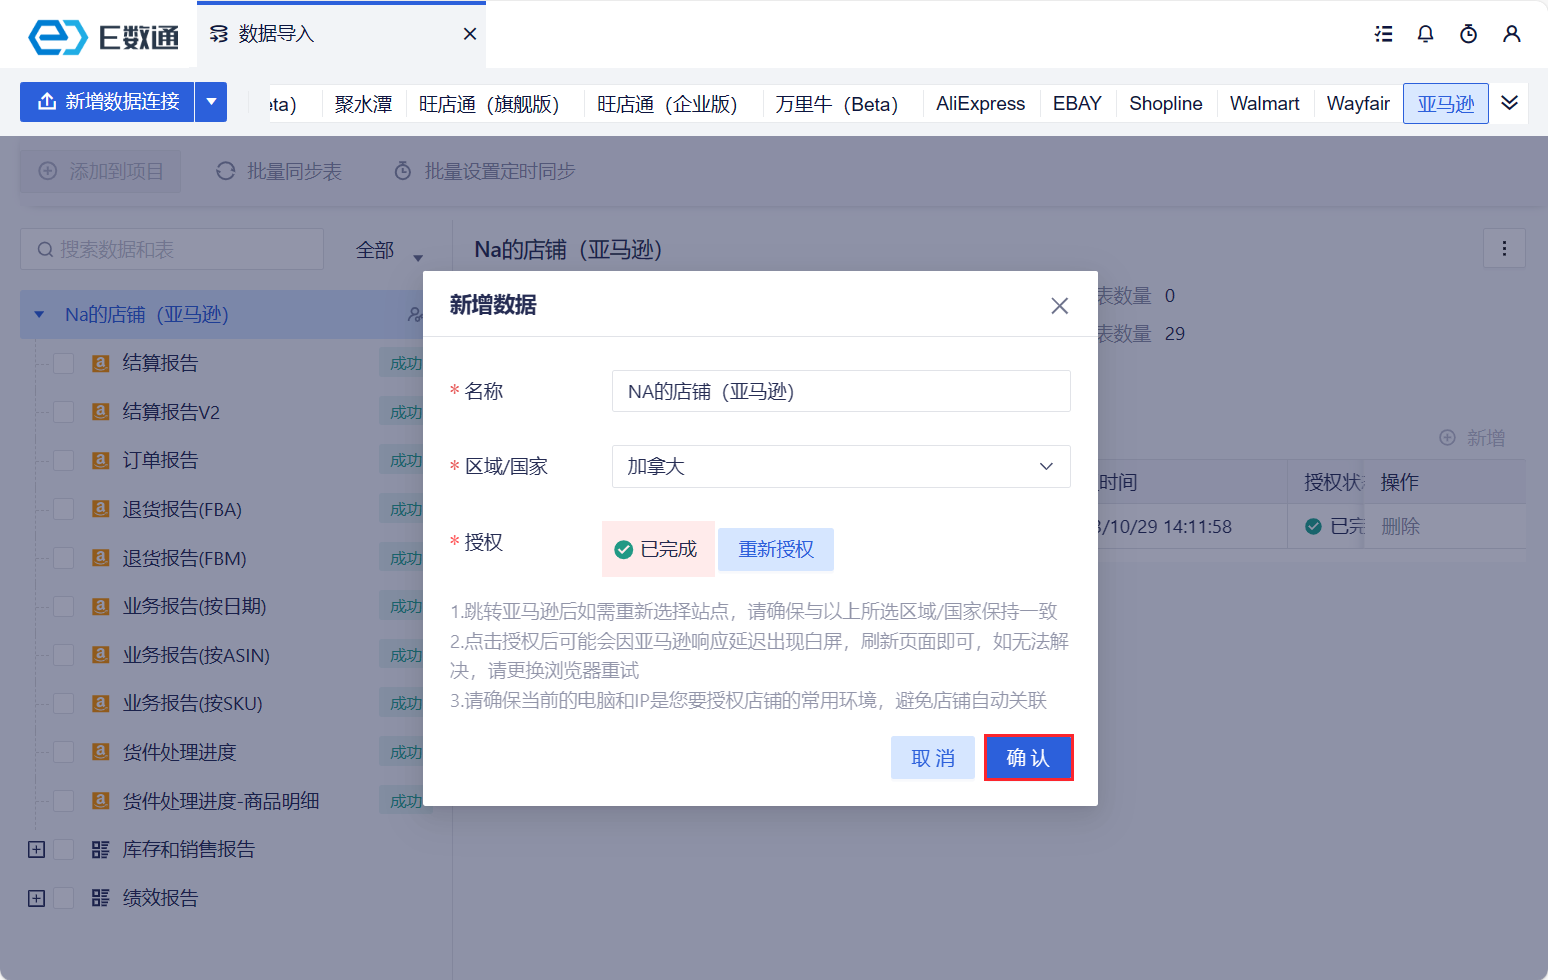Expand the 库存和销售报告 group
This screenshot has height=980, width=1548.
tap(36, 849)
